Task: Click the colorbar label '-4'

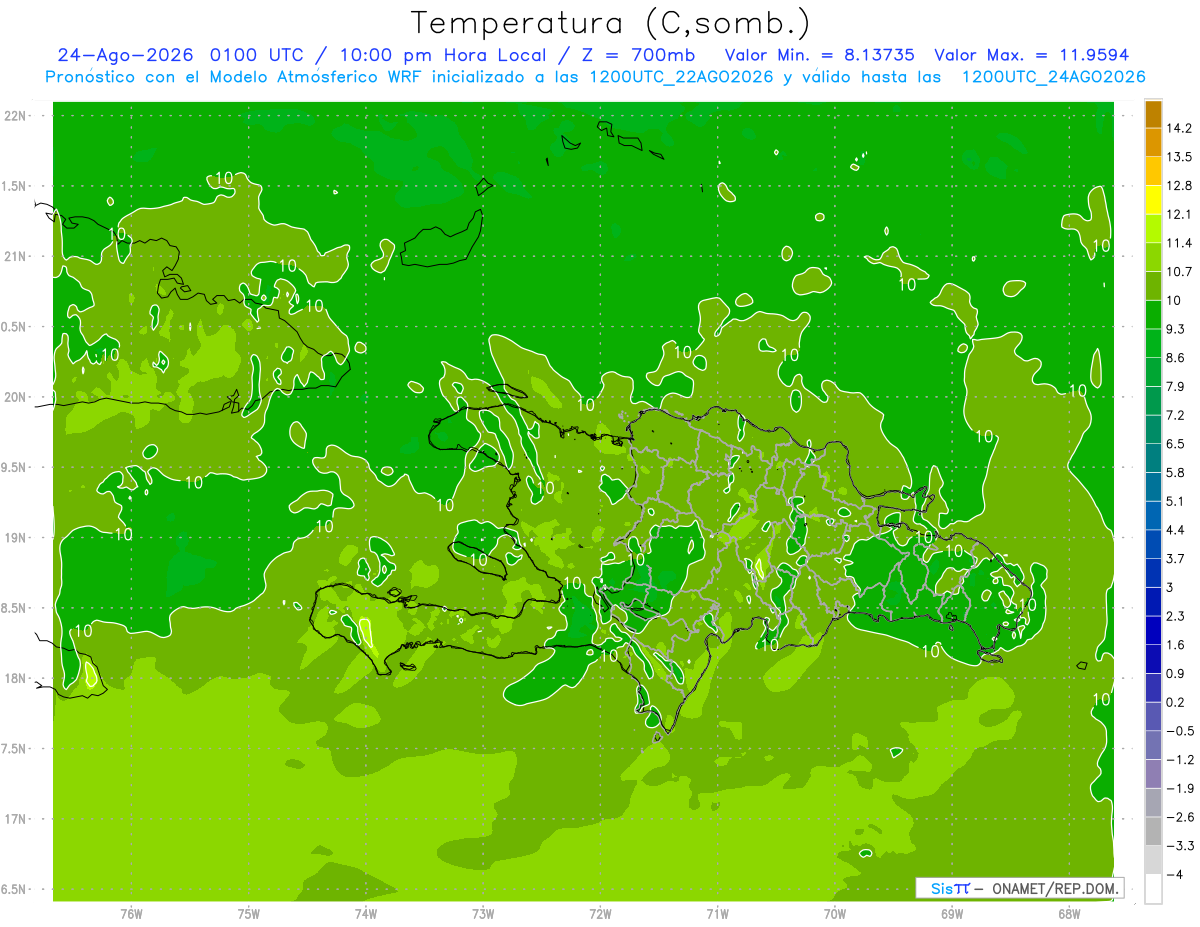Action: tap(1176, 875)
